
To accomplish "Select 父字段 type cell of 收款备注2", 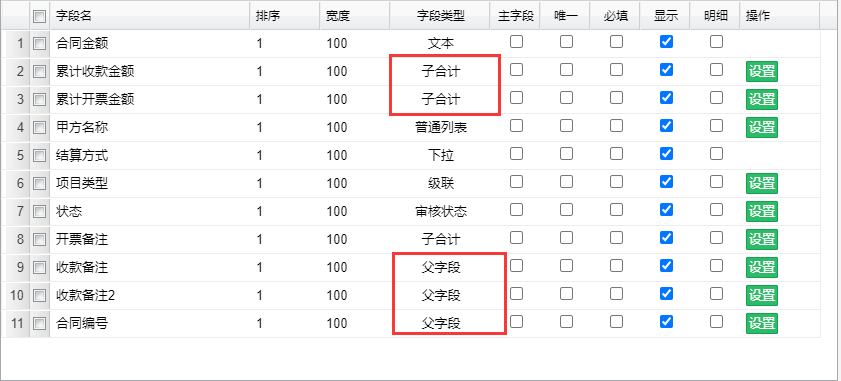I will [x=441, y=295].
